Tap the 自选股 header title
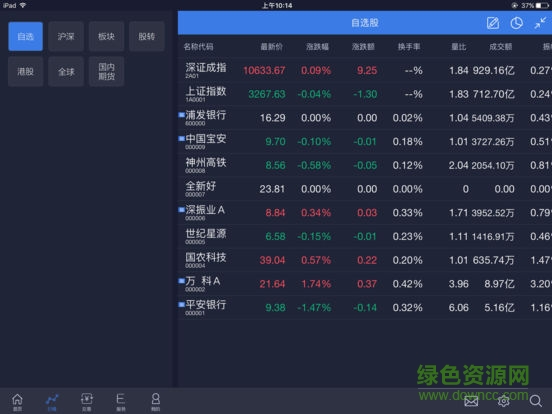Image resolution: width=552 pixels, height=414 pixels. (x=365, y=23)
